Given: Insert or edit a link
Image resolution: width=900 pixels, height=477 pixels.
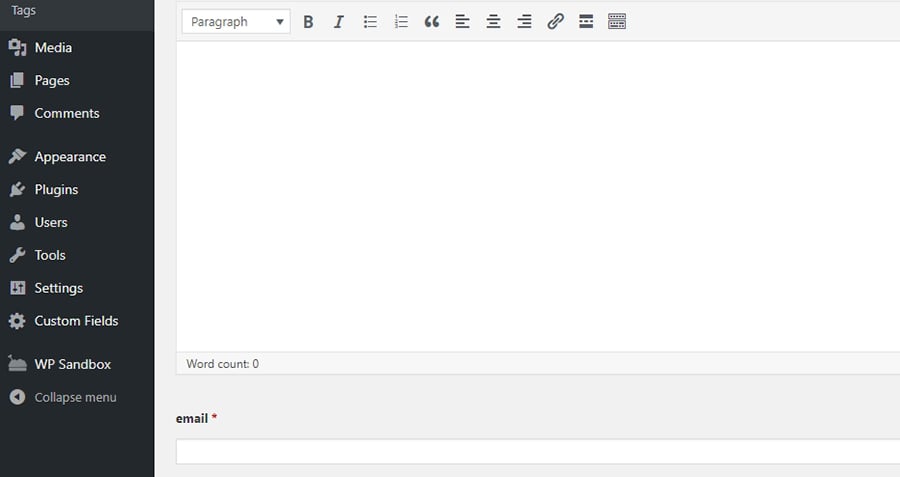Looking at the screenshot, I should (555, 22).
